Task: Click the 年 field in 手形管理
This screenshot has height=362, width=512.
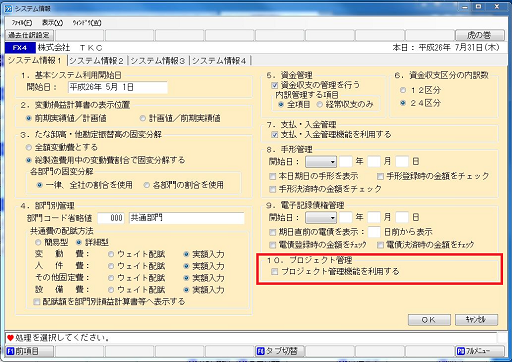Action: 346,162
